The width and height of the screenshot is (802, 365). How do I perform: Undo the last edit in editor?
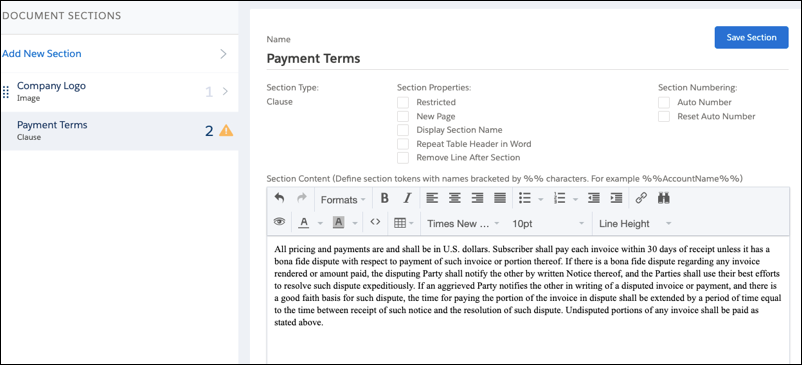coord(279,198)
